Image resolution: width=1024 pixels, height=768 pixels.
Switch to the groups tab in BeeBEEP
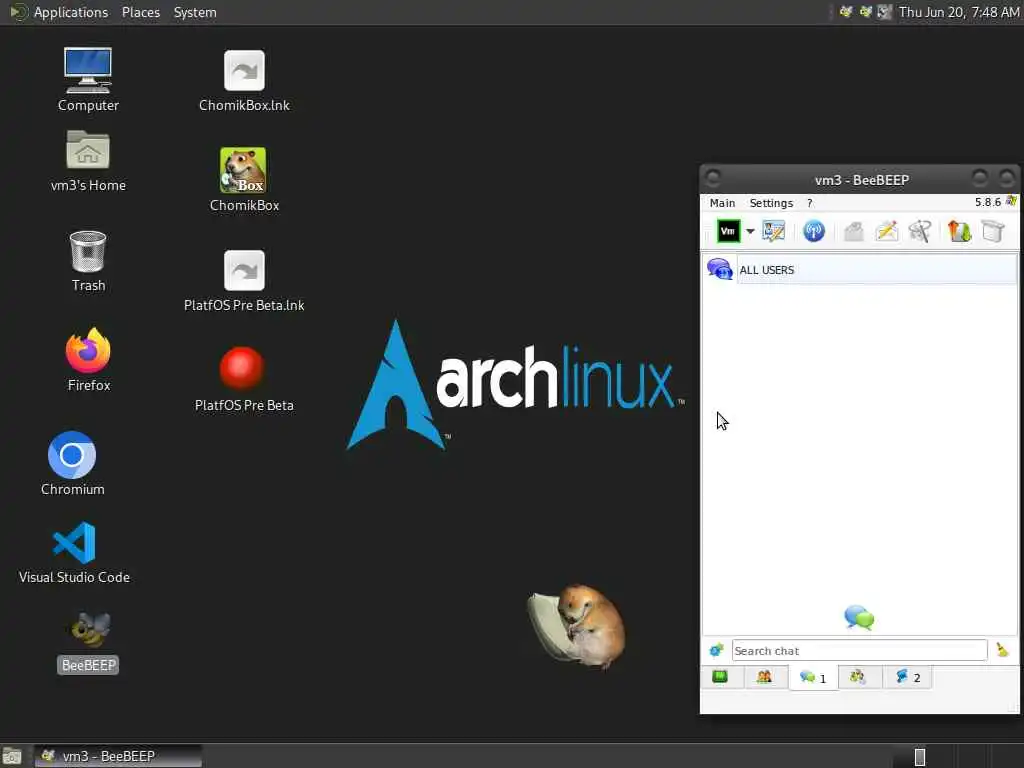point(858,677)
